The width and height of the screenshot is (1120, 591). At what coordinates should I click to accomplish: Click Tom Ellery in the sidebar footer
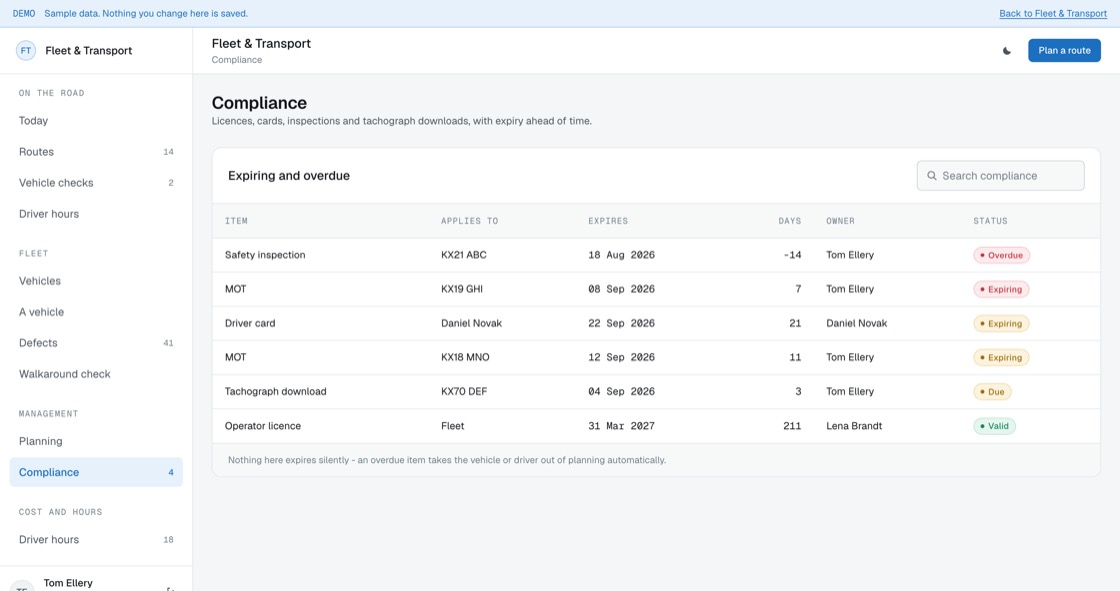[x=68, y=583]
